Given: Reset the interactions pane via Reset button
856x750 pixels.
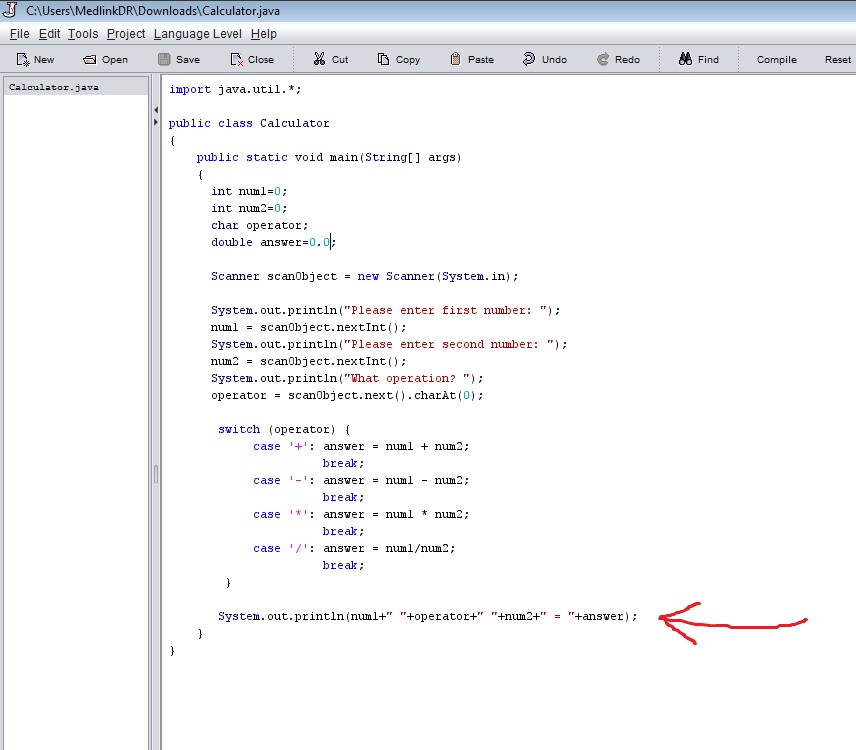Looking at the screenshot, I should click(x=837, y=59).
